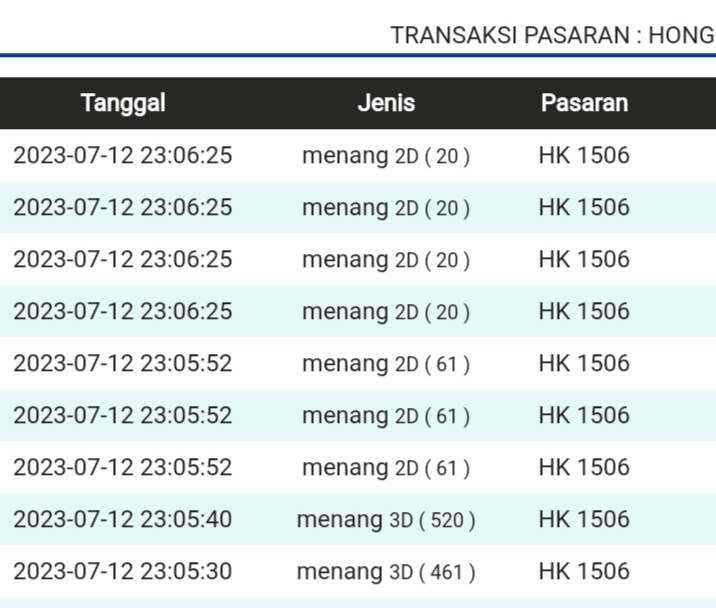Open HK 1506 in the 3D ( 520 ) row
716x608 pixels.
click(584, 519)
